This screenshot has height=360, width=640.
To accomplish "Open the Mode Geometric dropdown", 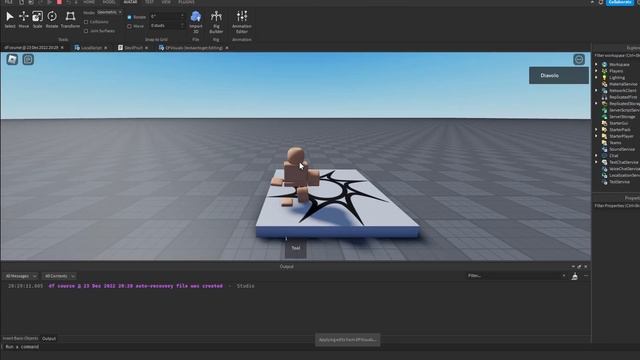I will pos(109,13).
